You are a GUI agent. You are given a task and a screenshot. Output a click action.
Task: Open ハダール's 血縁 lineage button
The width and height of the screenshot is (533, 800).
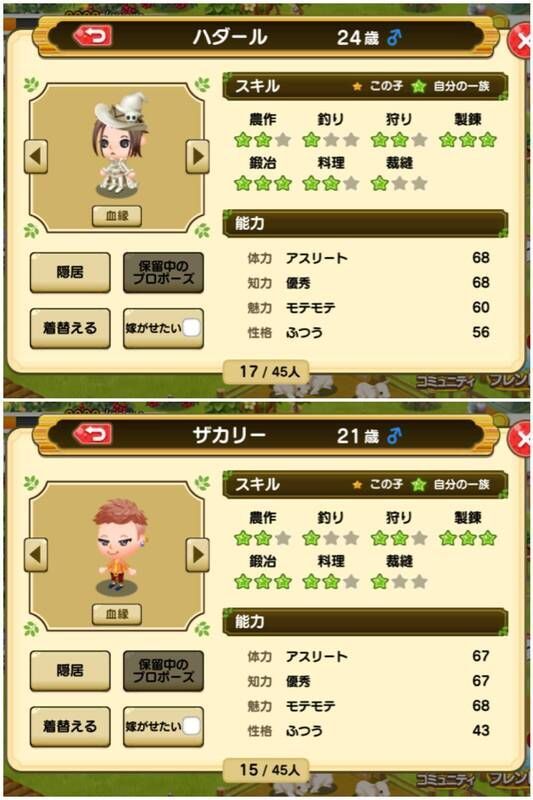pyautogui.click(x=117, y=216)
